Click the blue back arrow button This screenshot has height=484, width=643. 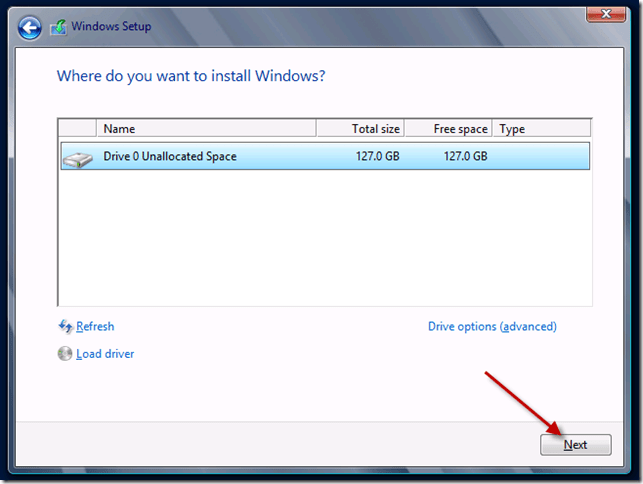tap(30, 27)
